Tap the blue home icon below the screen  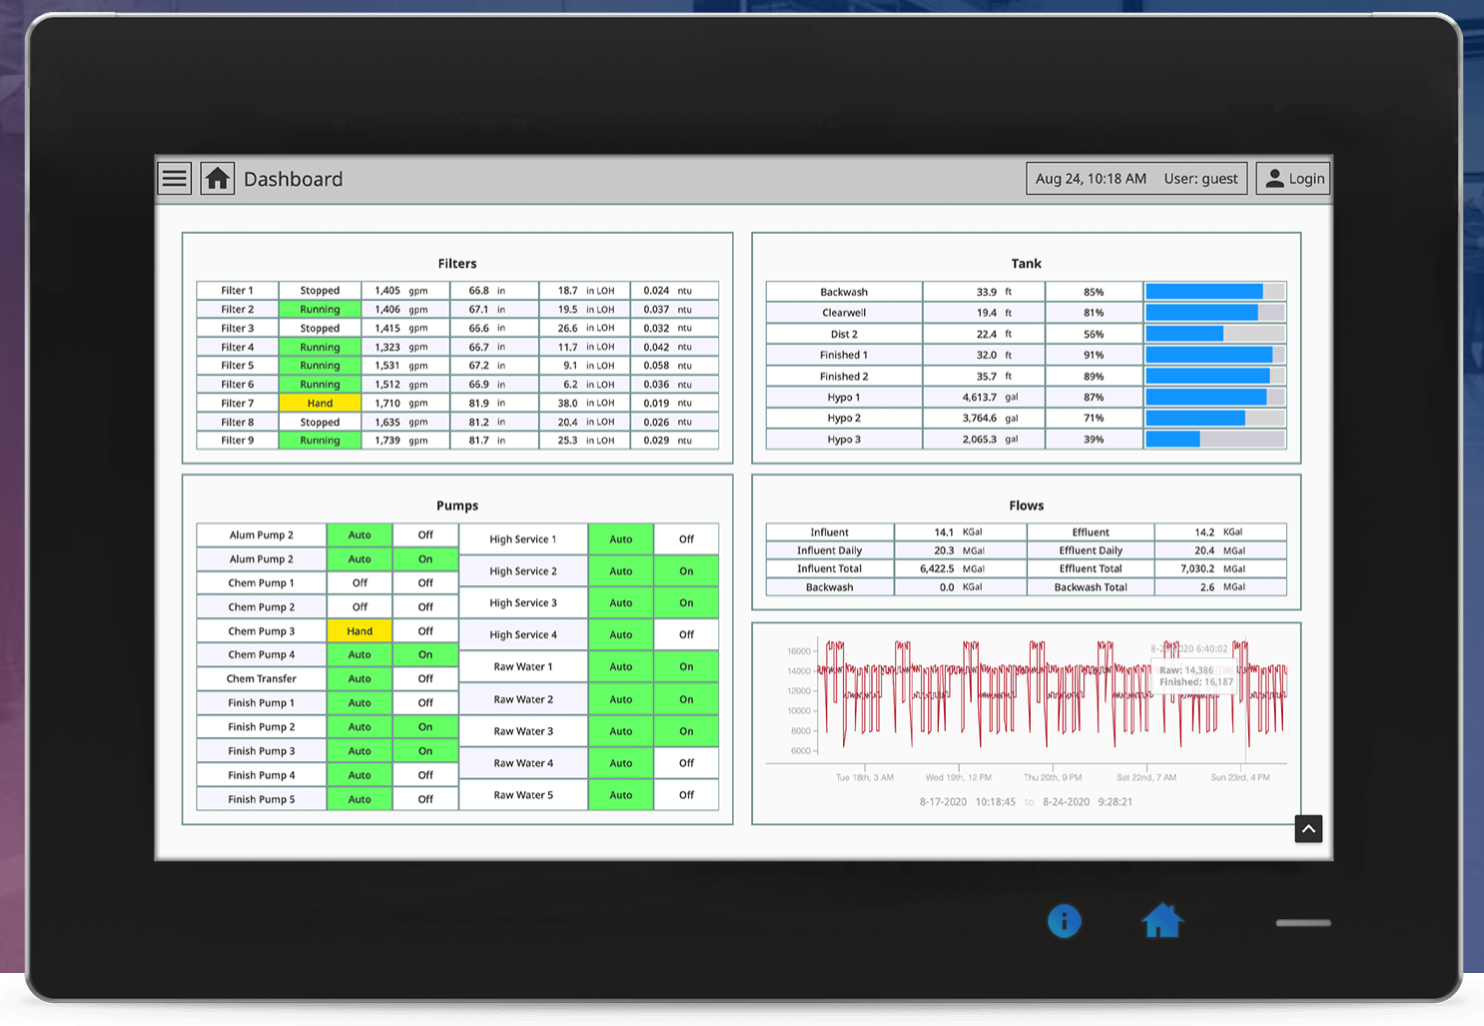[1161, 920]
